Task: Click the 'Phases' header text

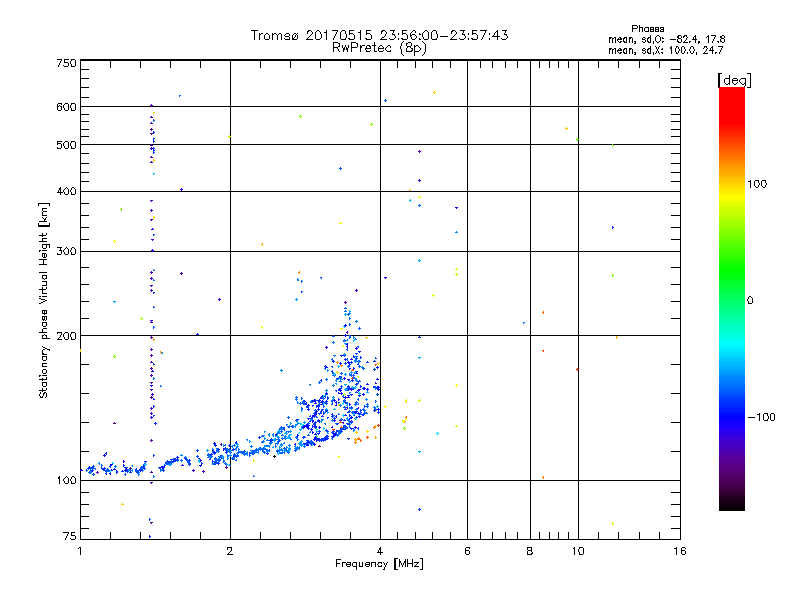Action: click(x=647, y=29)
